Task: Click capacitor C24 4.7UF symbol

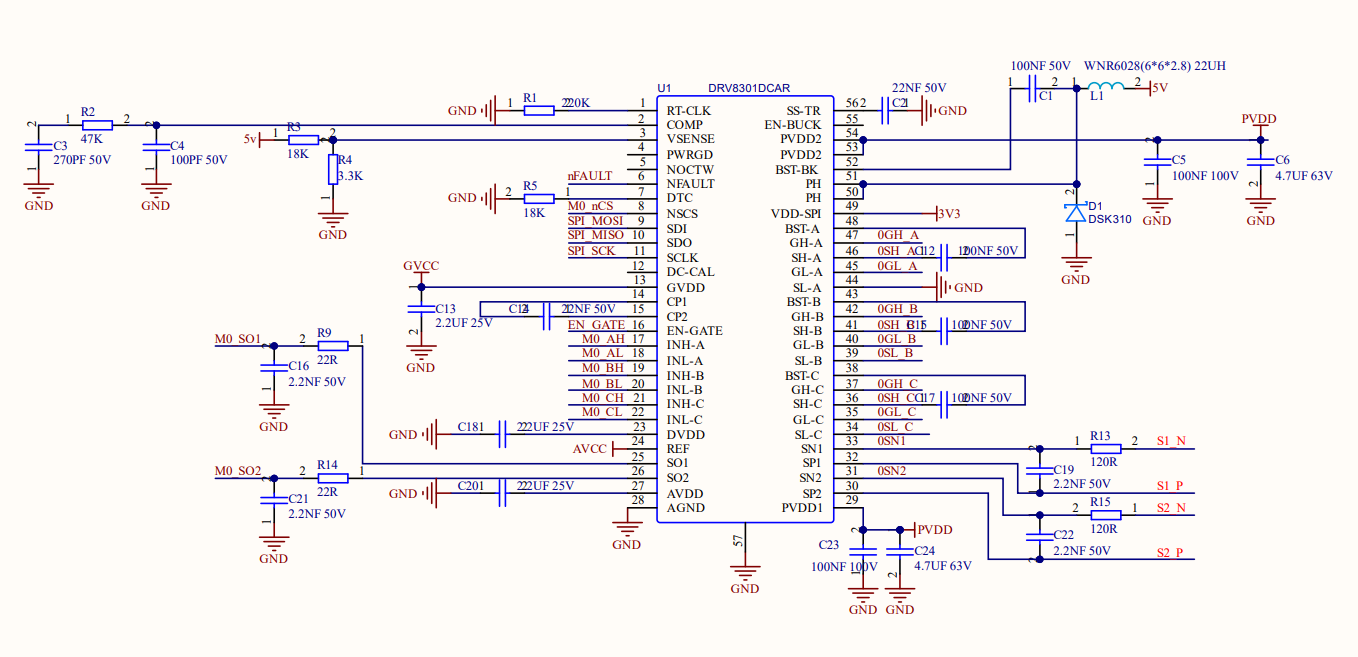Action: [901, 551]
